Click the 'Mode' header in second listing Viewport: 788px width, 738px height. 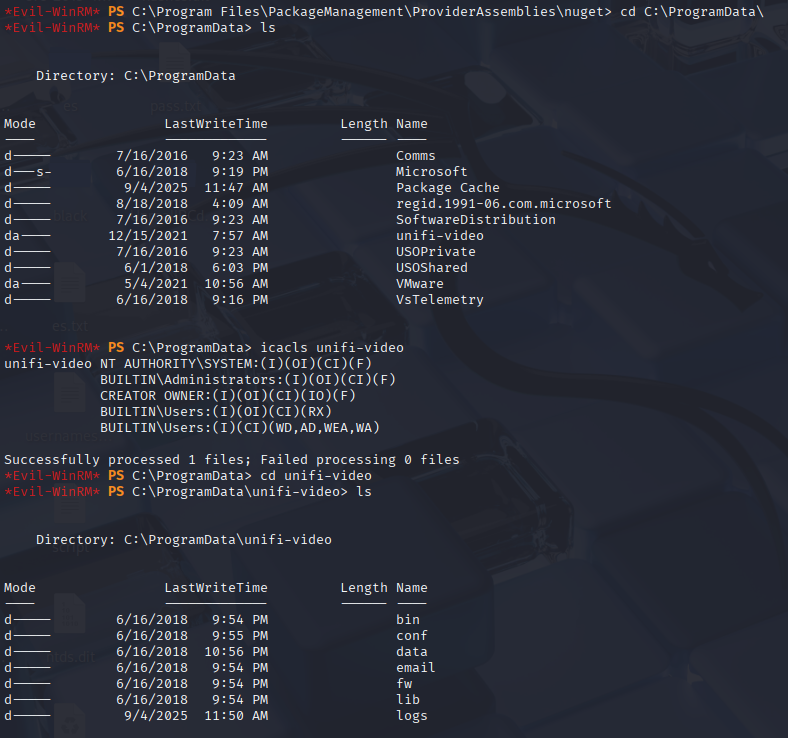[20, 588]
